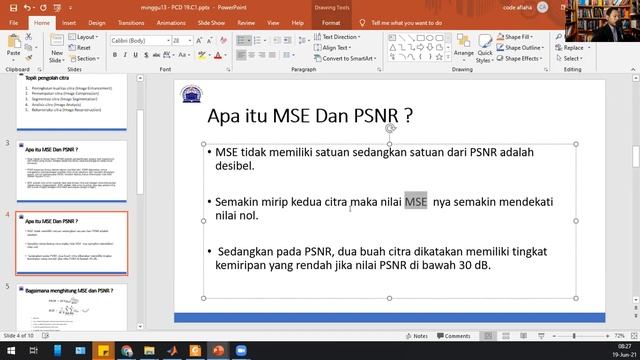Open the Text Direction dropdown
Image resolution: width=640 pixels, height=360 pixels.
click(x=337, y=37)
